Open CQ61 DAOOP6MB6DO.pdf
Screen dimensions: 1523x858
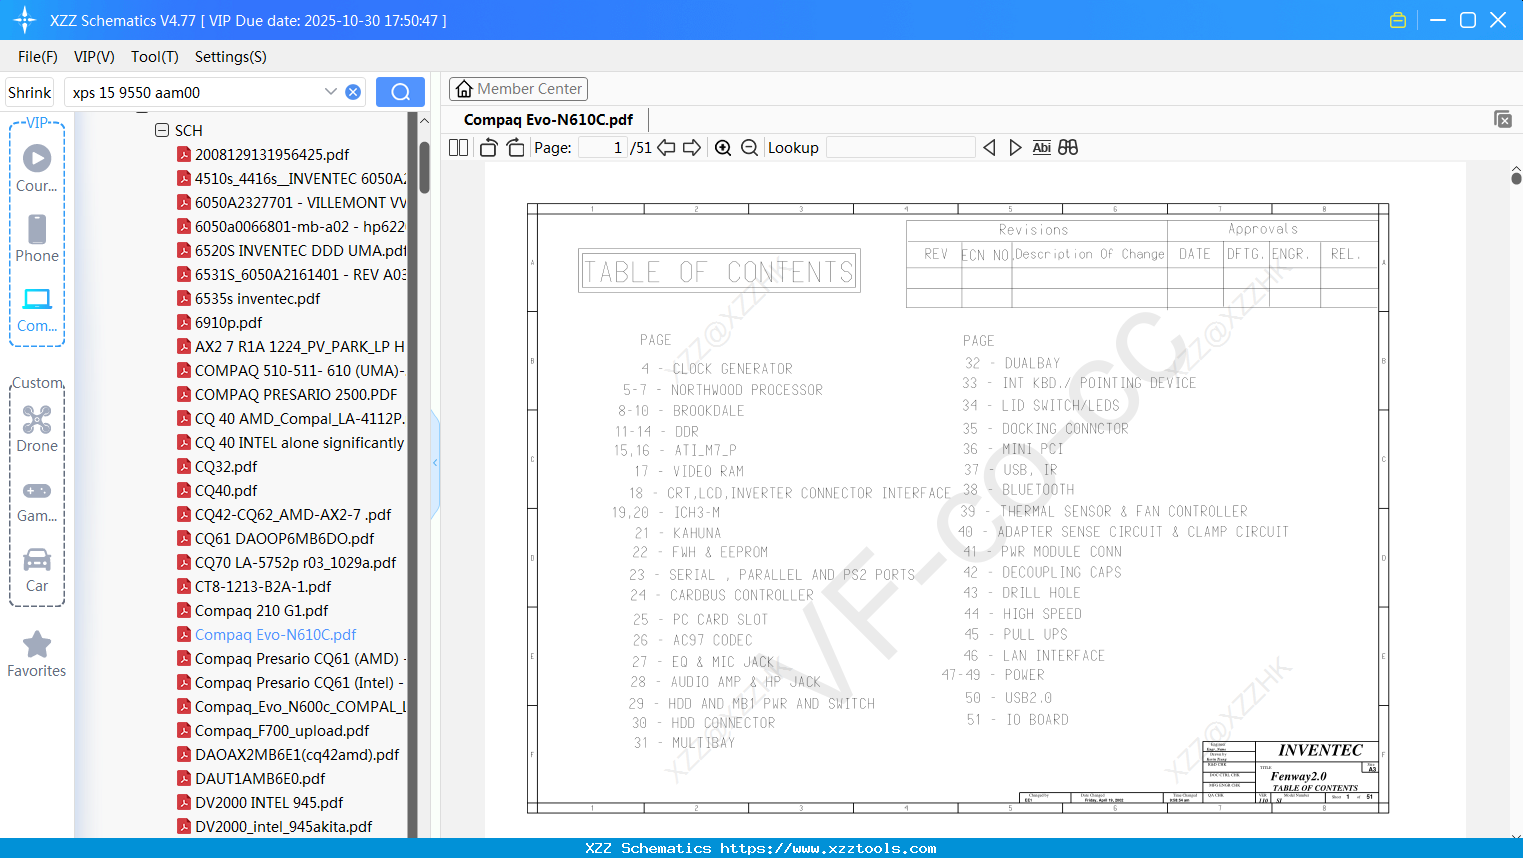[285, 539]
